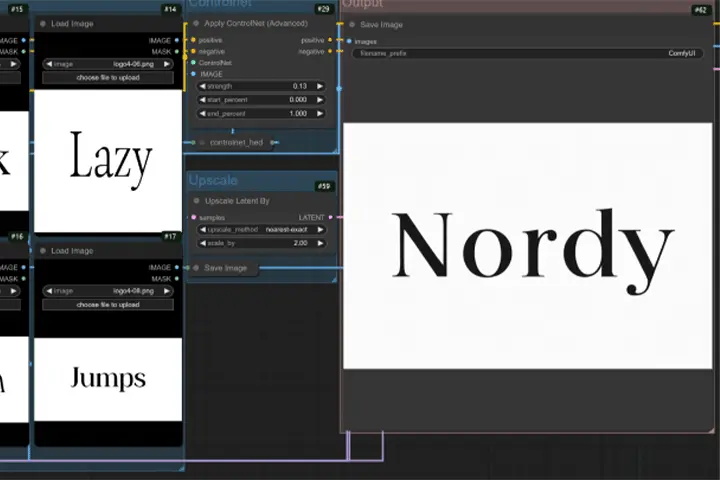
Task: Click the LATENT output port
Action: tap(331, 217)
